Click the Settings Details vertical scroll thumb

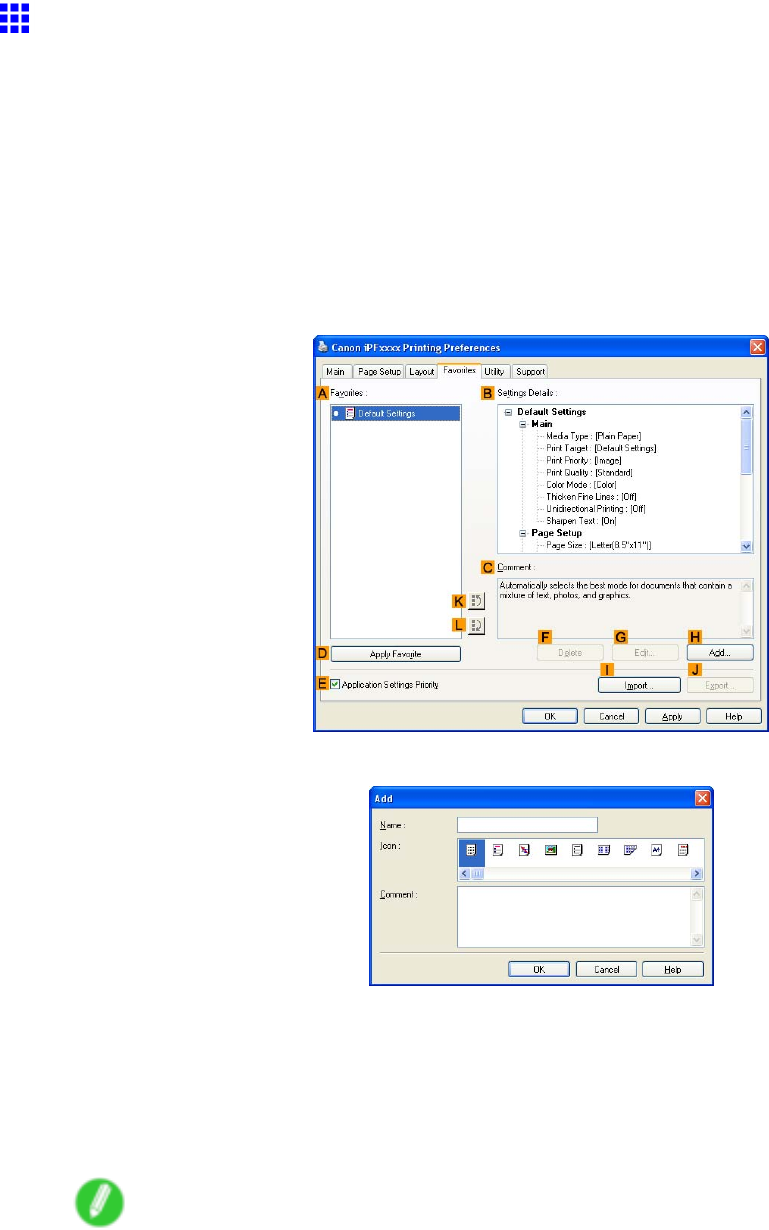click(746, 445)
